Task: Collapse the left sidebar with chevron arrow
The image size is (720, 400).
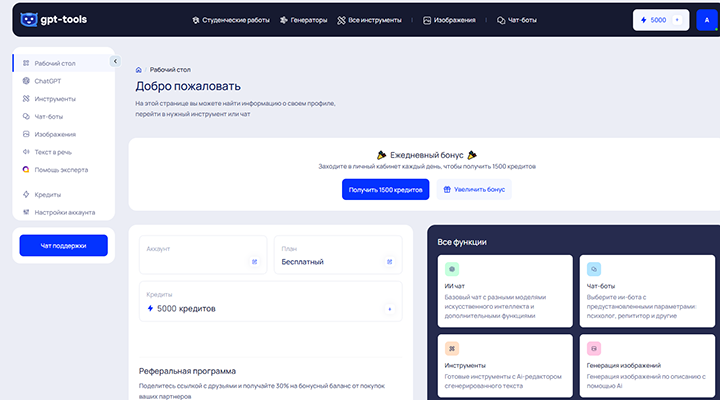Action: 114,62
